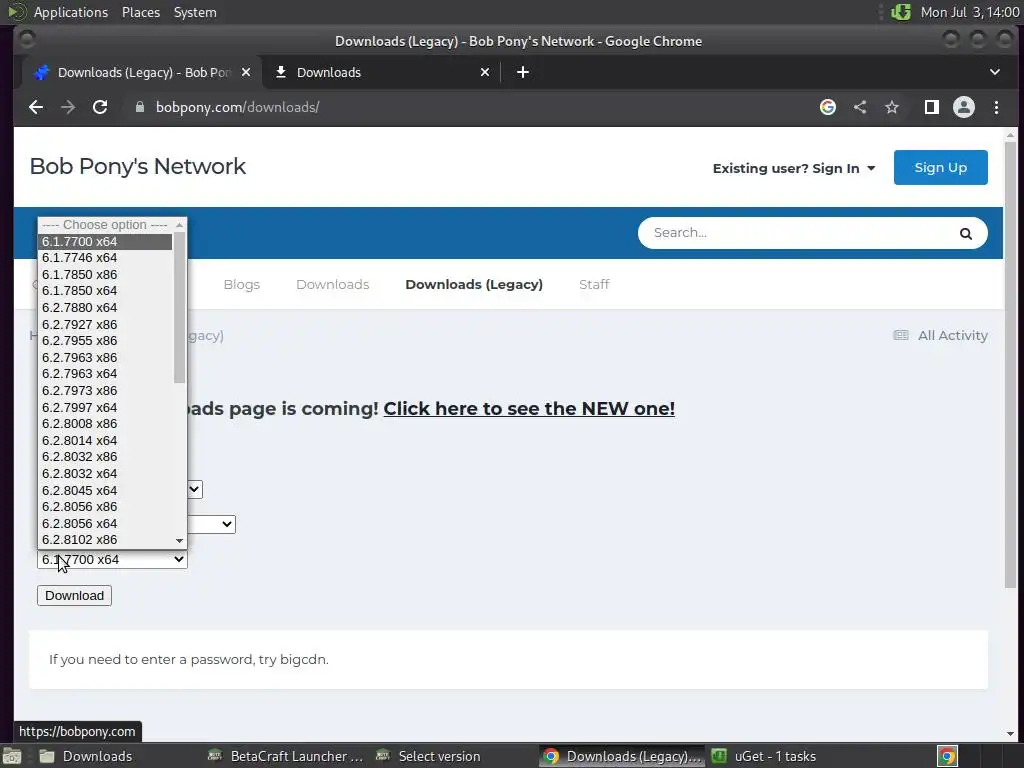Select option 6.2.8102 x86

pyautogui.click(x=105, y=540)
